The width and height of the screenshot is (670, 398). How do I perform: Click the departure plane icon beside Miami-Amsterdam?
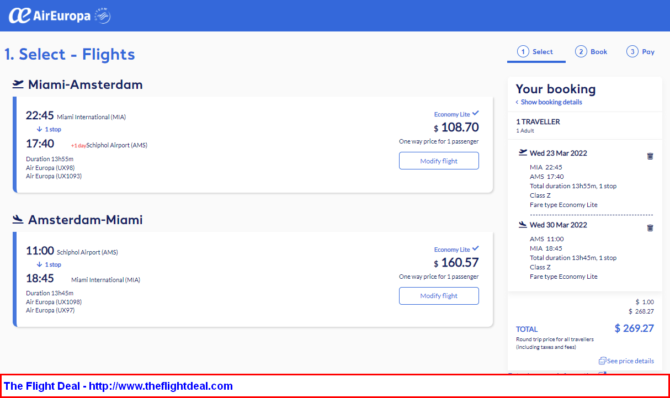pyautogui.click(x=18, y=84)
